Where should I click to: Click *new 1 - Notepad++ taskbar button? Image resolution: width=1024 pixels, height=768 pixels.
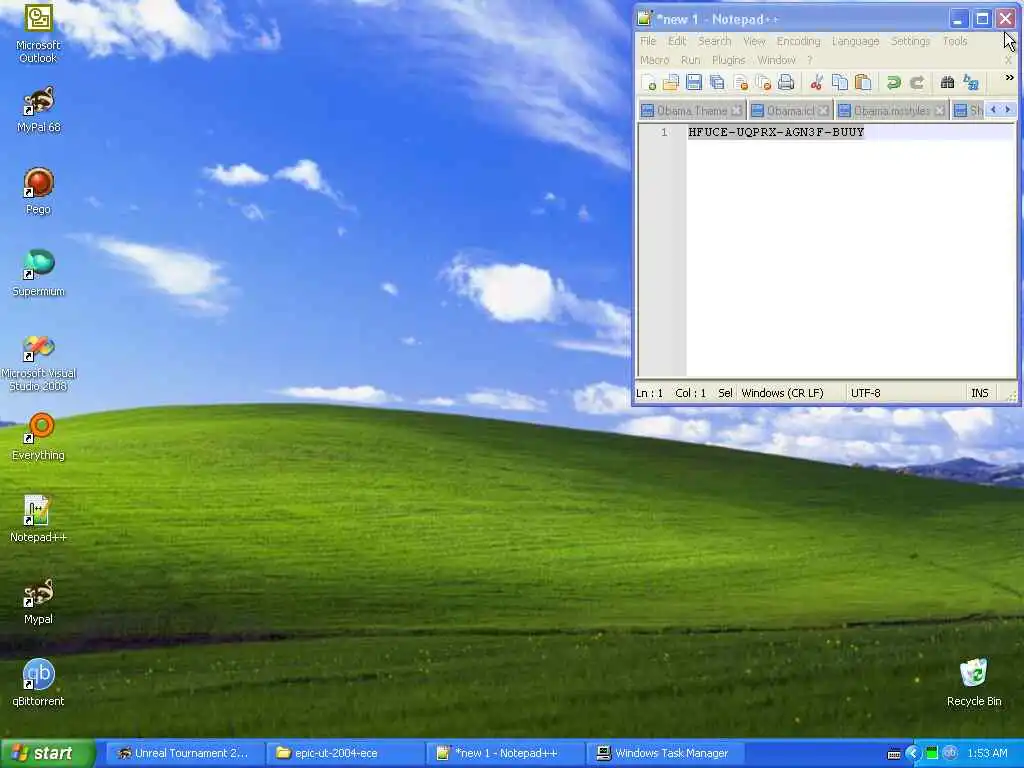(x=505, y=754)
